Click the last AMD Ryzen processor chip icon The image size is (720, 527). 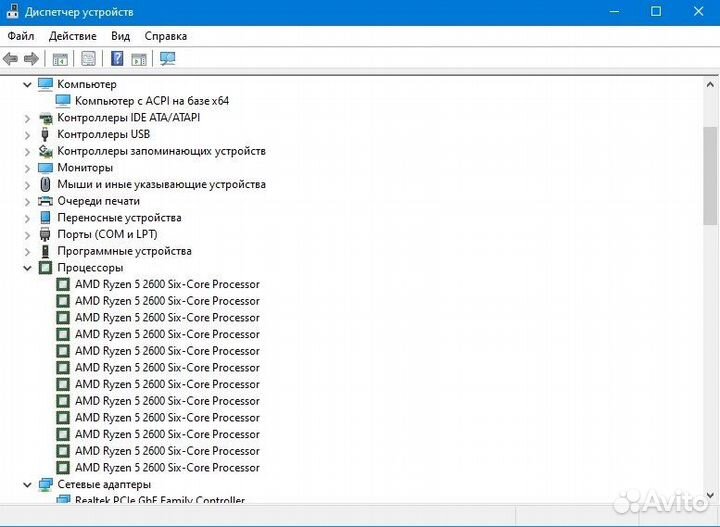(x=63, y=468)
